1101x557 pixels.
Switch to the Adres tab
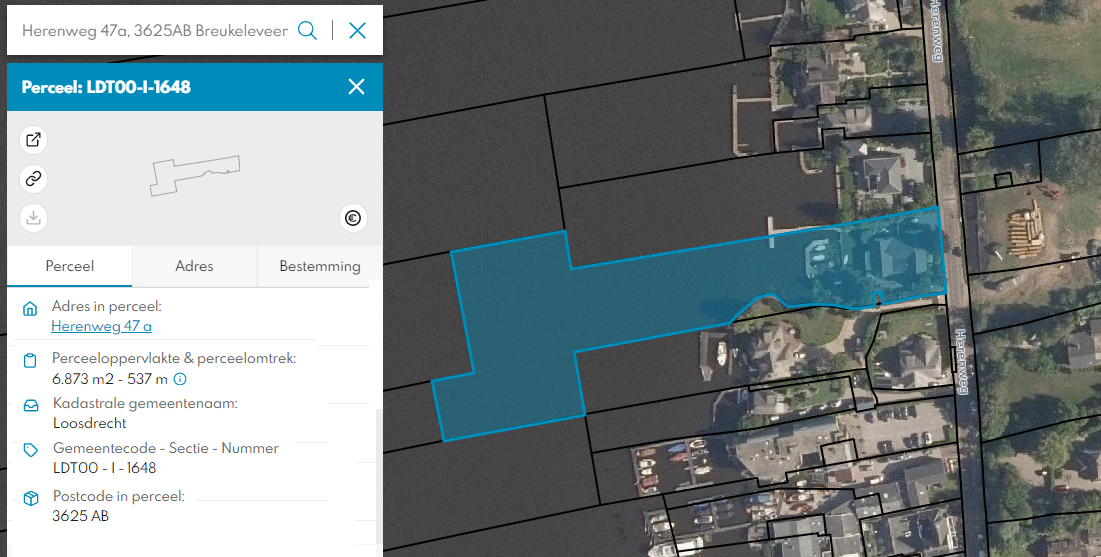pos(195,266)
